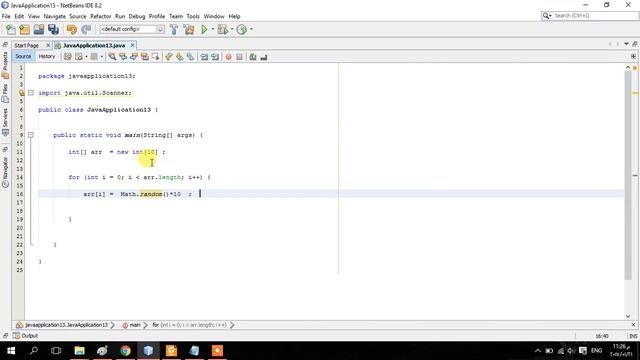Viewport: 640px width, 360px height.
Task: Open the Output window button
Action: [x=26, y=336]
